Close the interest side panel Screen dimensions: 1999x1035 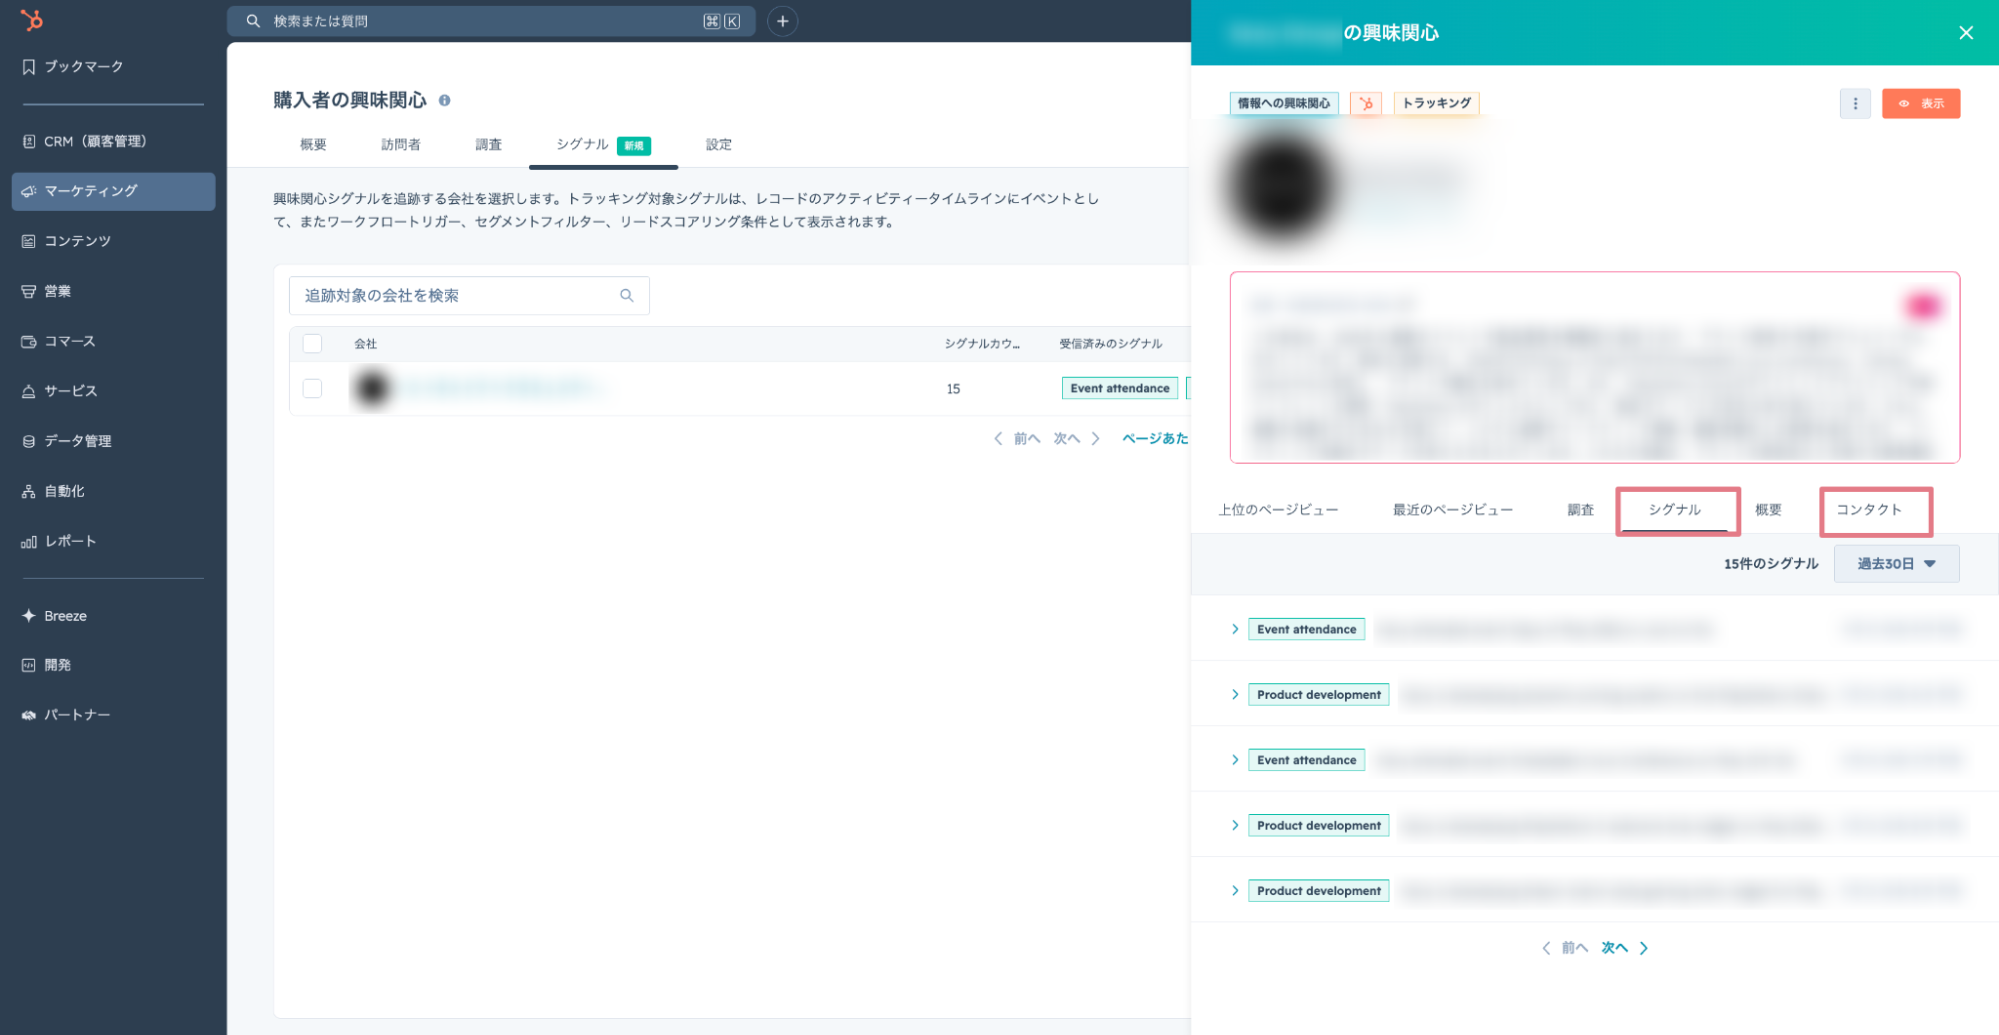(x=1966, y=33)
